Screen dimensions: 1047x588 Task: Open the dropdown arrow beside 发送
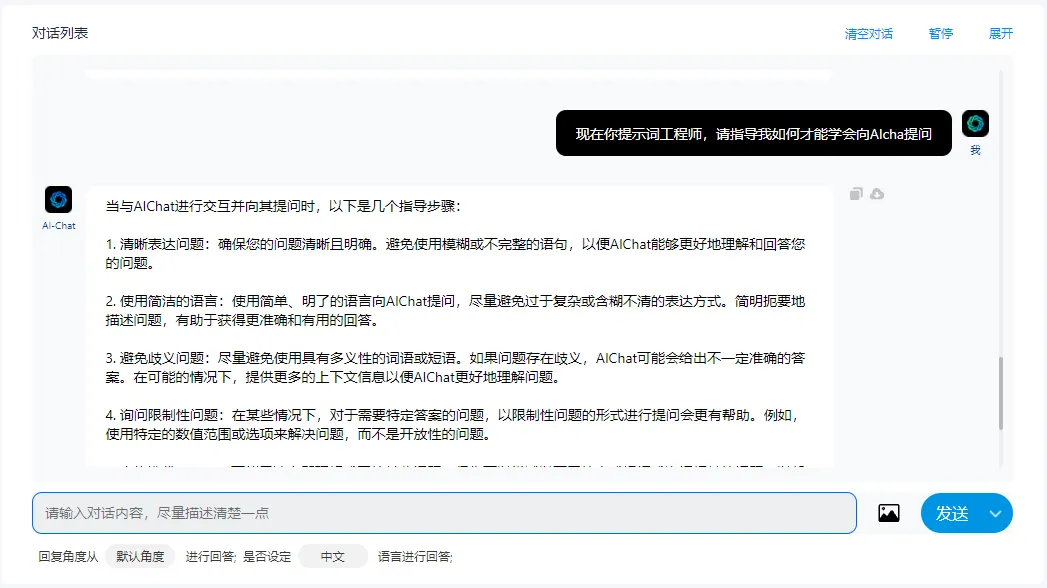click(x=995, y=513)
